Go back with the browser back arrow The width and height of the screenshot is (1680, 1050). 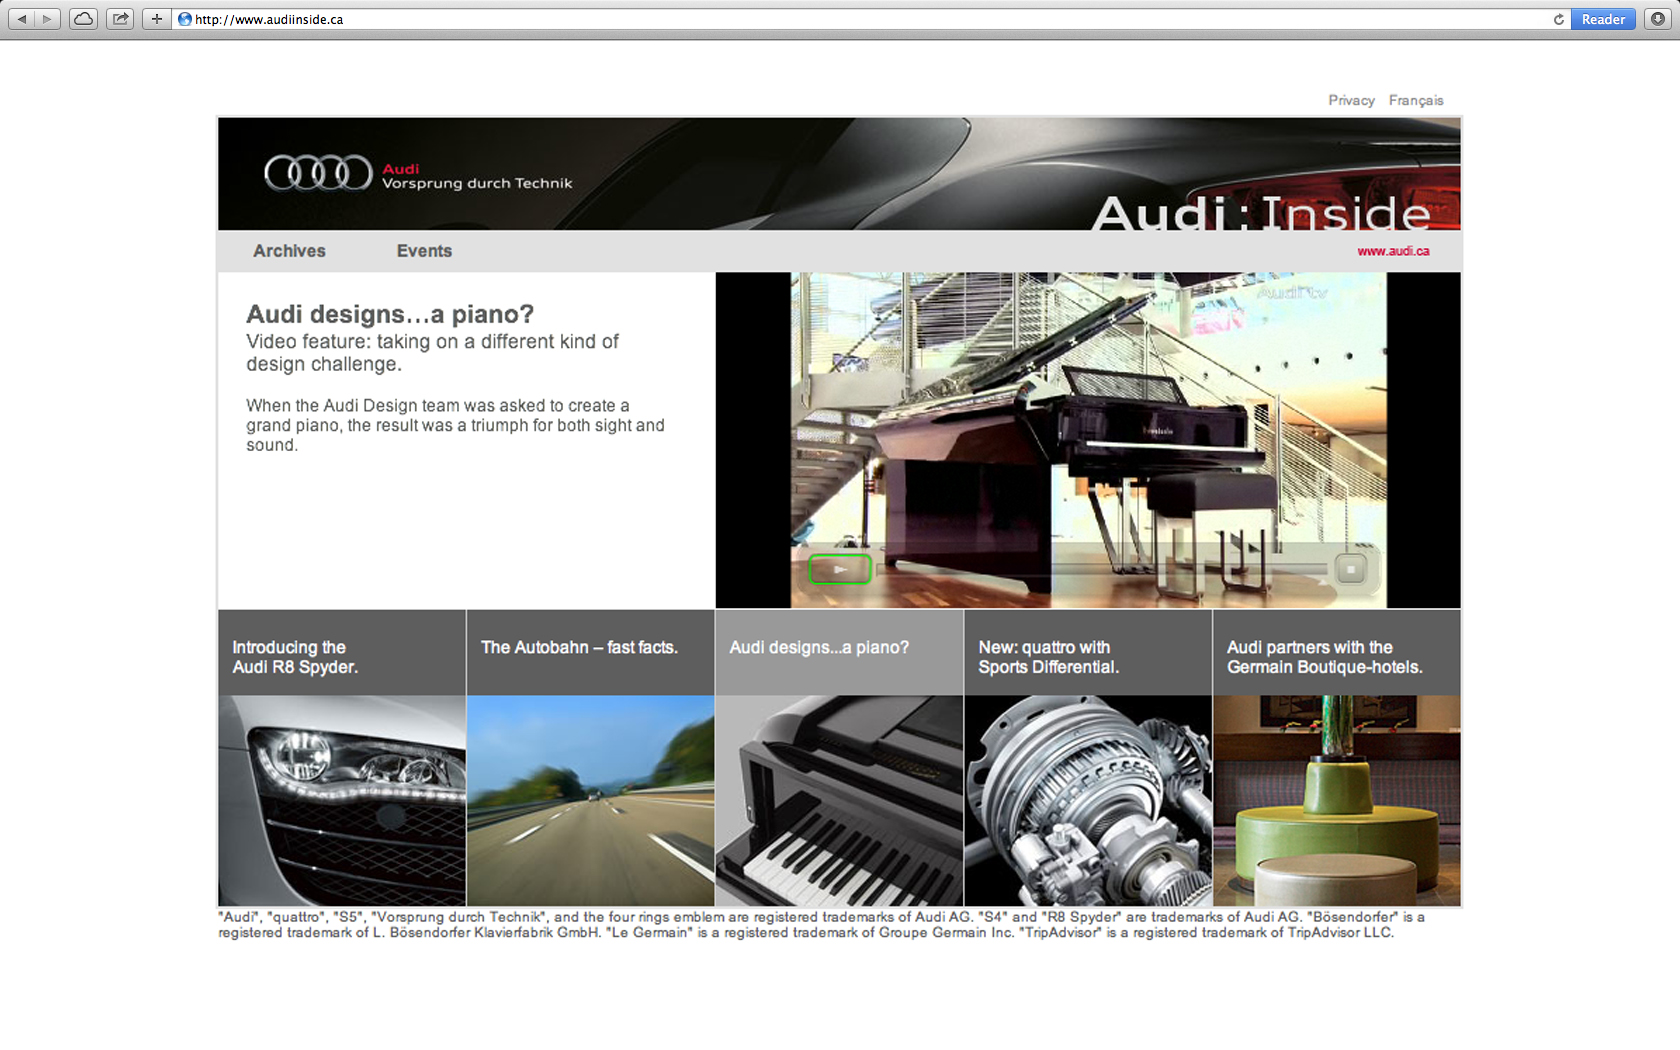tap(22, 19)
